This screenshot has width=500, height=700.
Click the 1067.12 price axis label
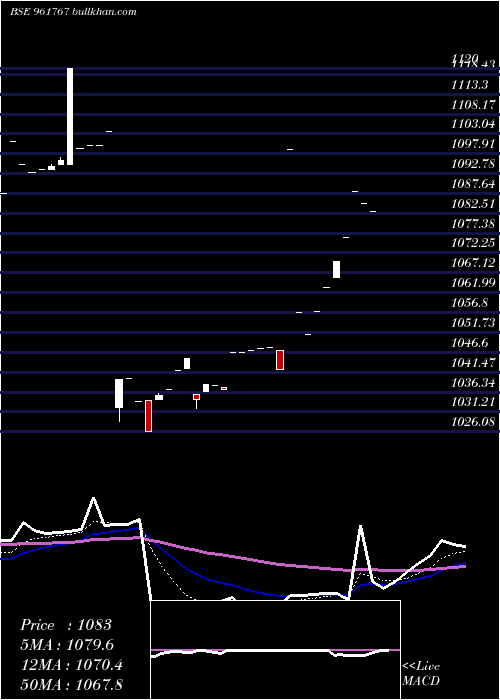473,263
